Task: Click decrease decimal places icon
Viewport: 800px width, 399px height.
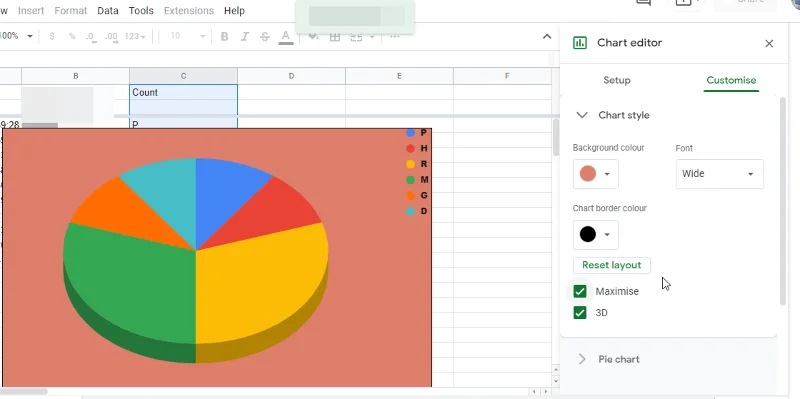Action: coord(91,37)
